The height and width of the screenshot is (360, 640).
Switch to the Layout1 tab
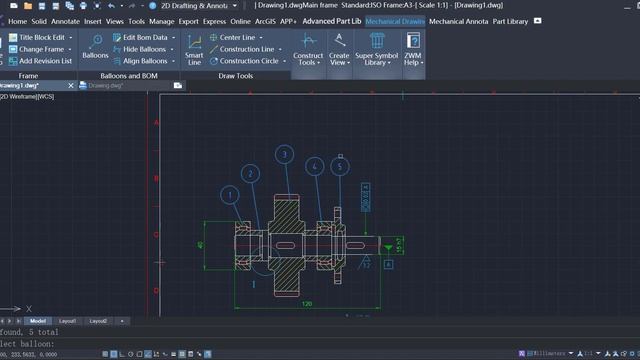click(67, 321)
